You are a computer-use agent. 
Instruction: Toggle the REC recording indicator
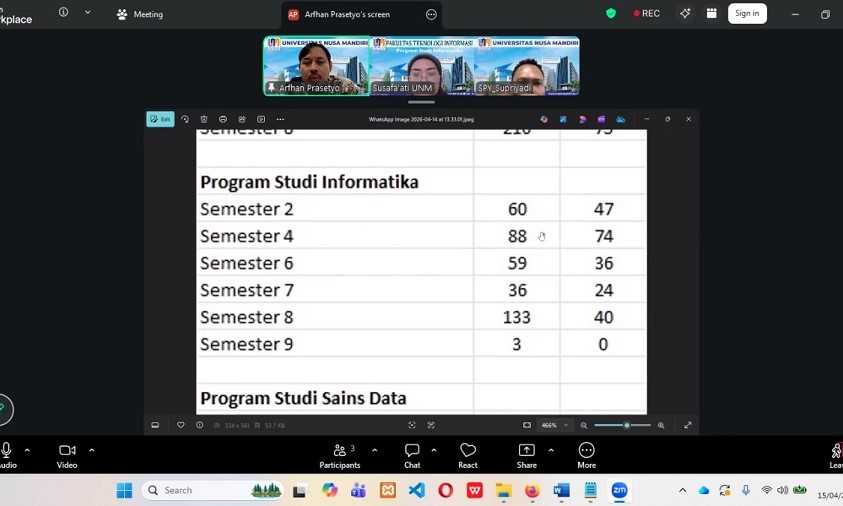pos(647,14)
